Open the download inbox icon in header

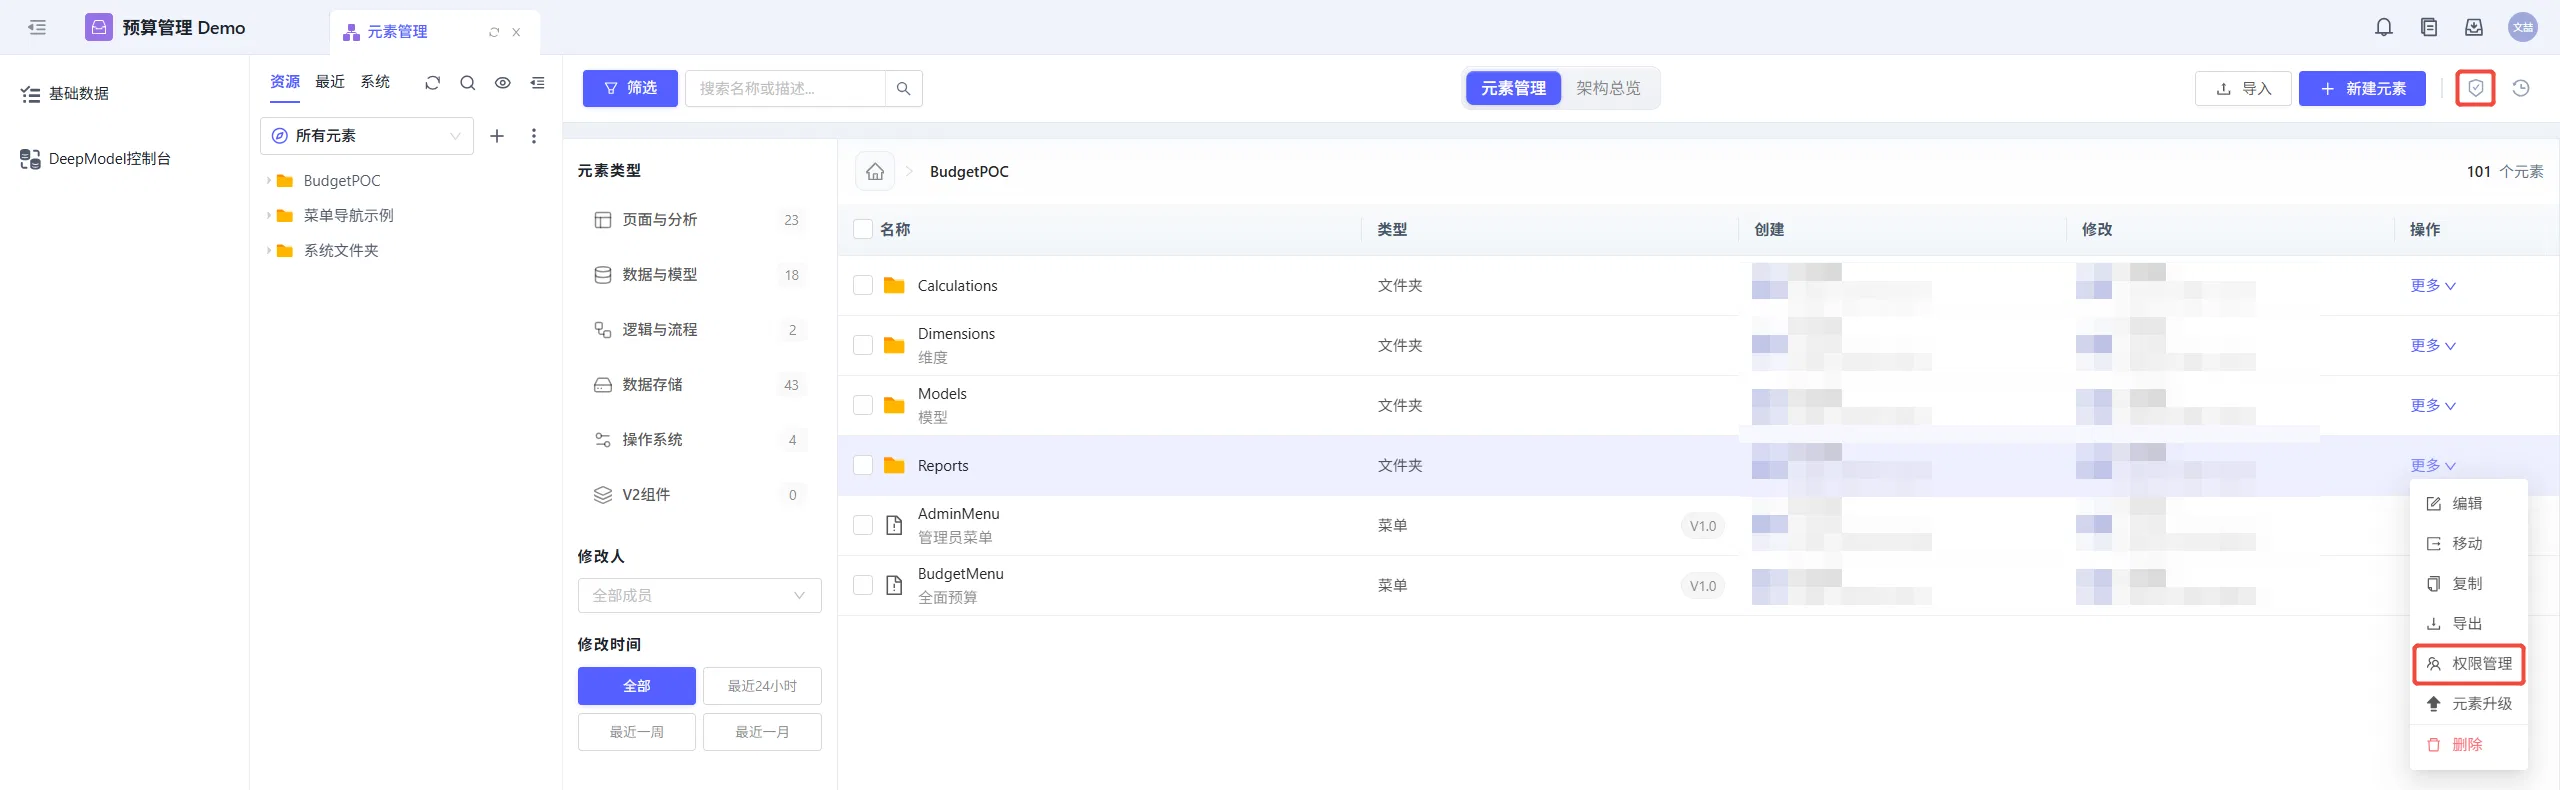click(2474, 27)
